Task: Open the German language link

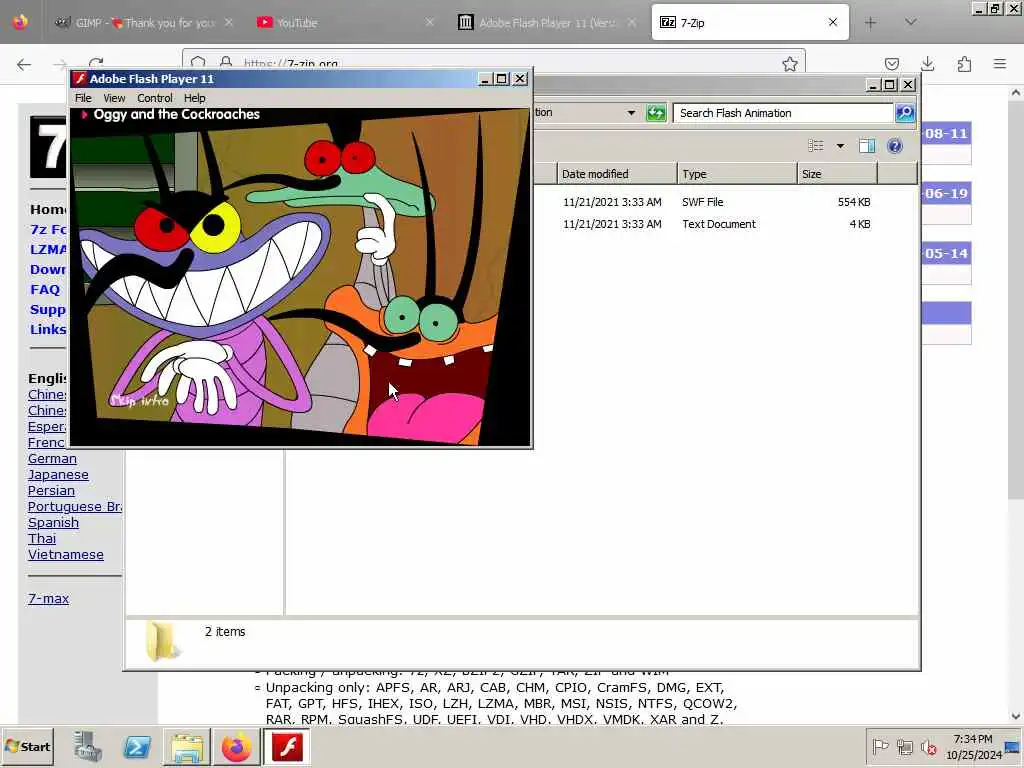Action: tap(52, 459)
